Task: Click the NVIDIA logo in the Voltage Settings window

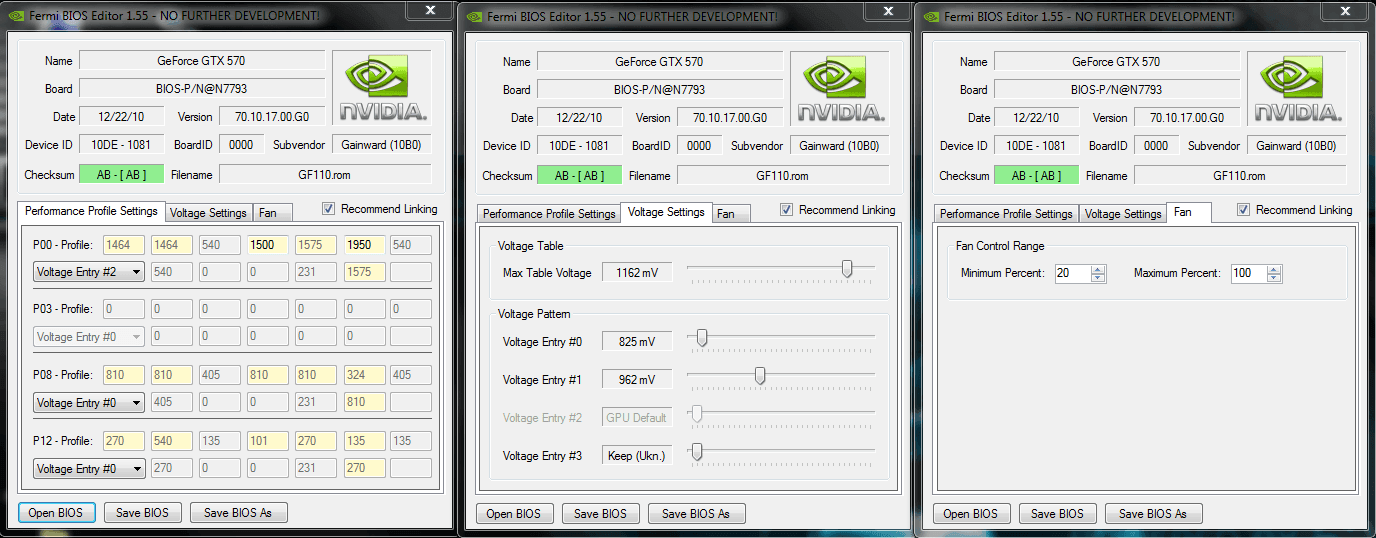Action: tap(840, 90)
